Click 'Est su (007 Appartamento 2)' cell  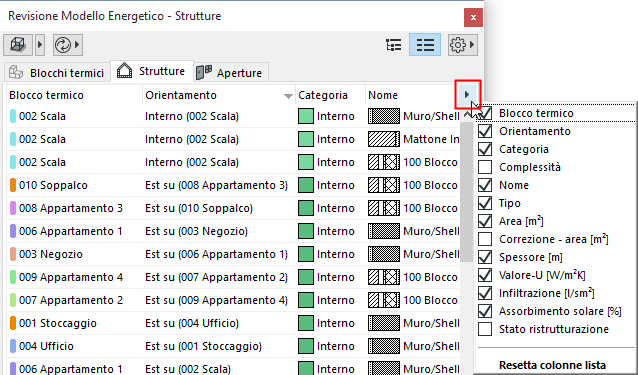[216, 277]
